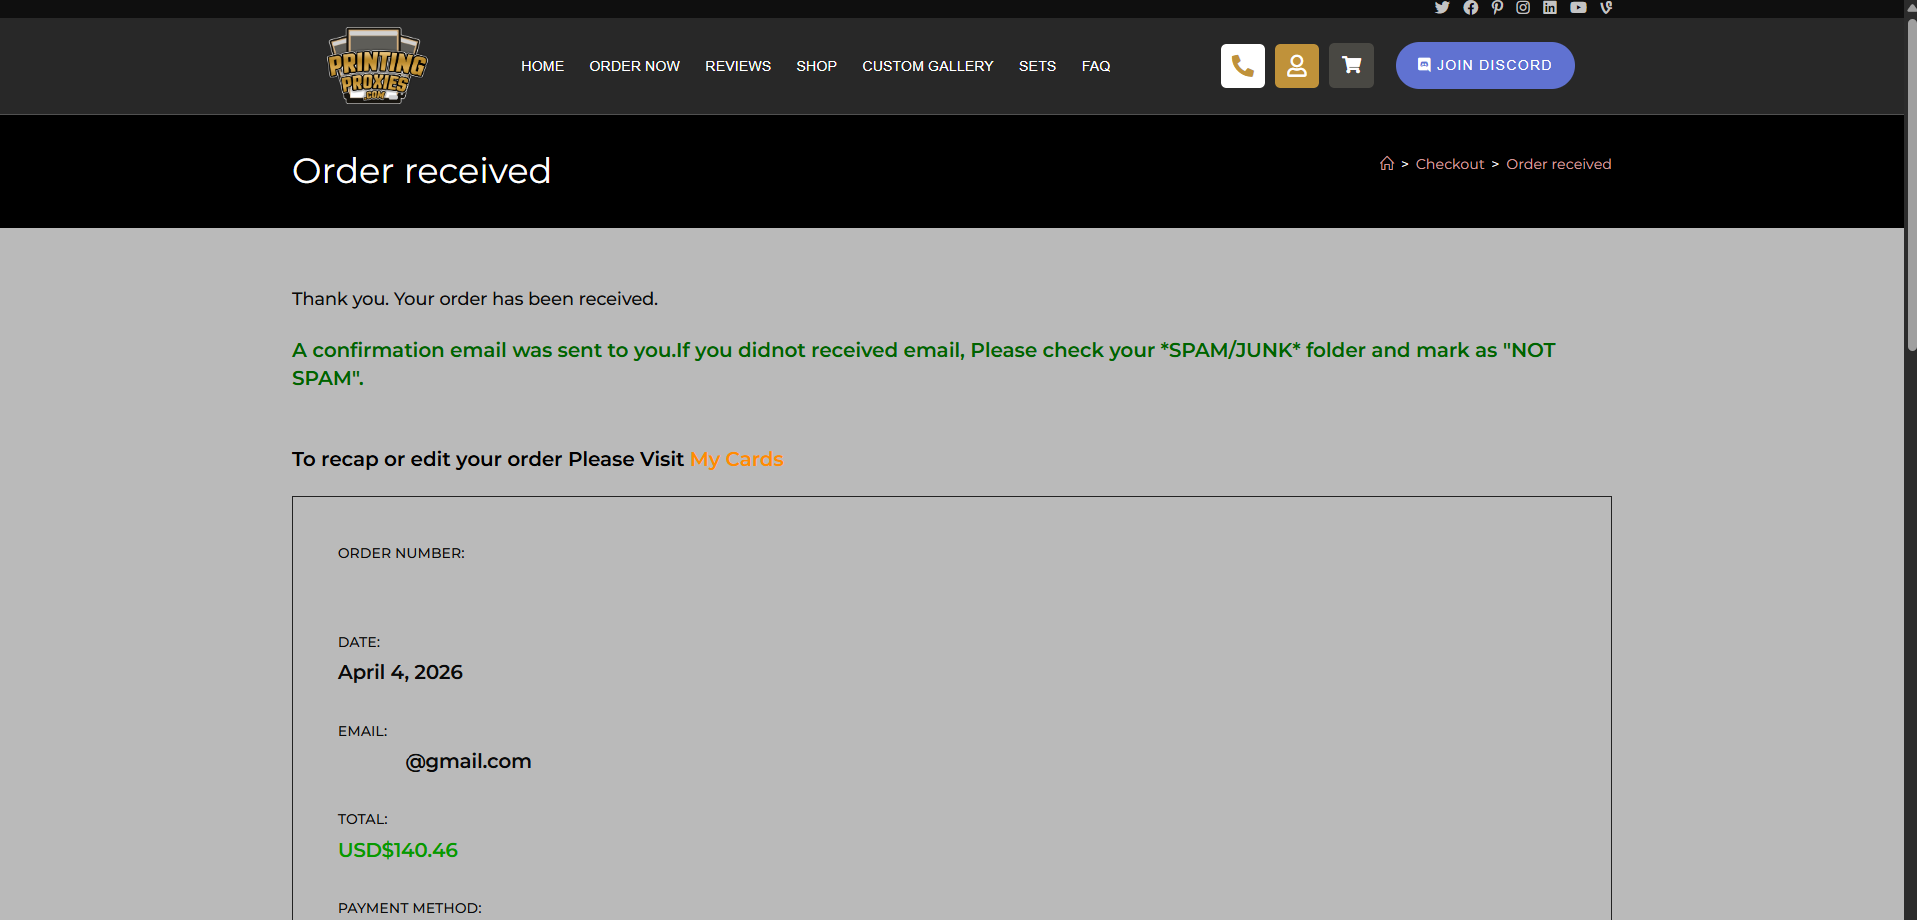Open the shopping cart icon

click(1351, 66)
